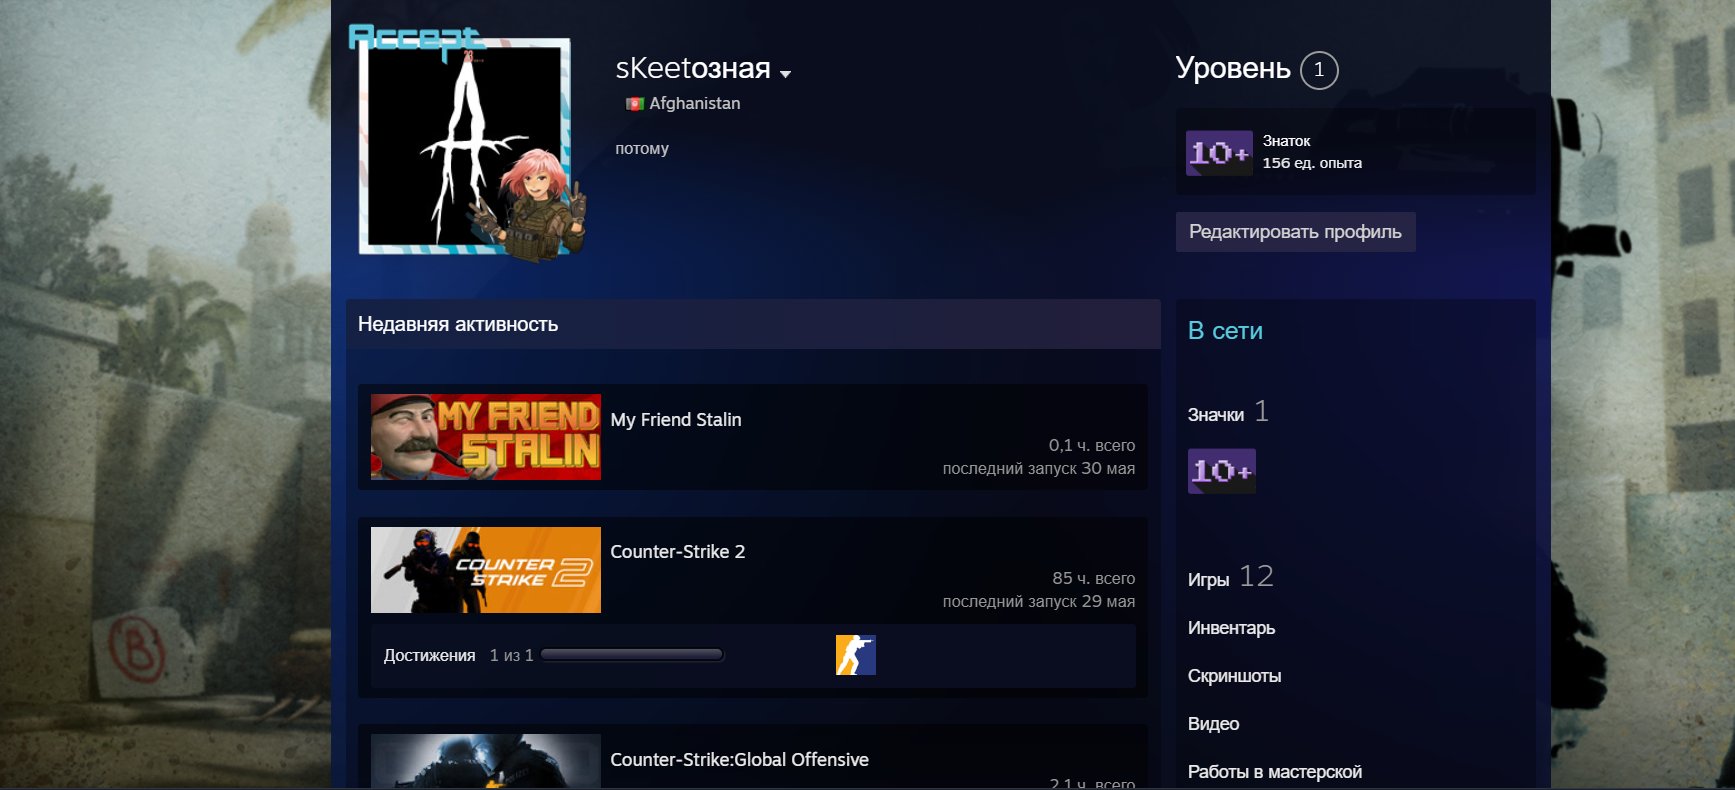
Task: Click the Afghanistan country label
Action: pyautogui.click(x=695, y=103)
